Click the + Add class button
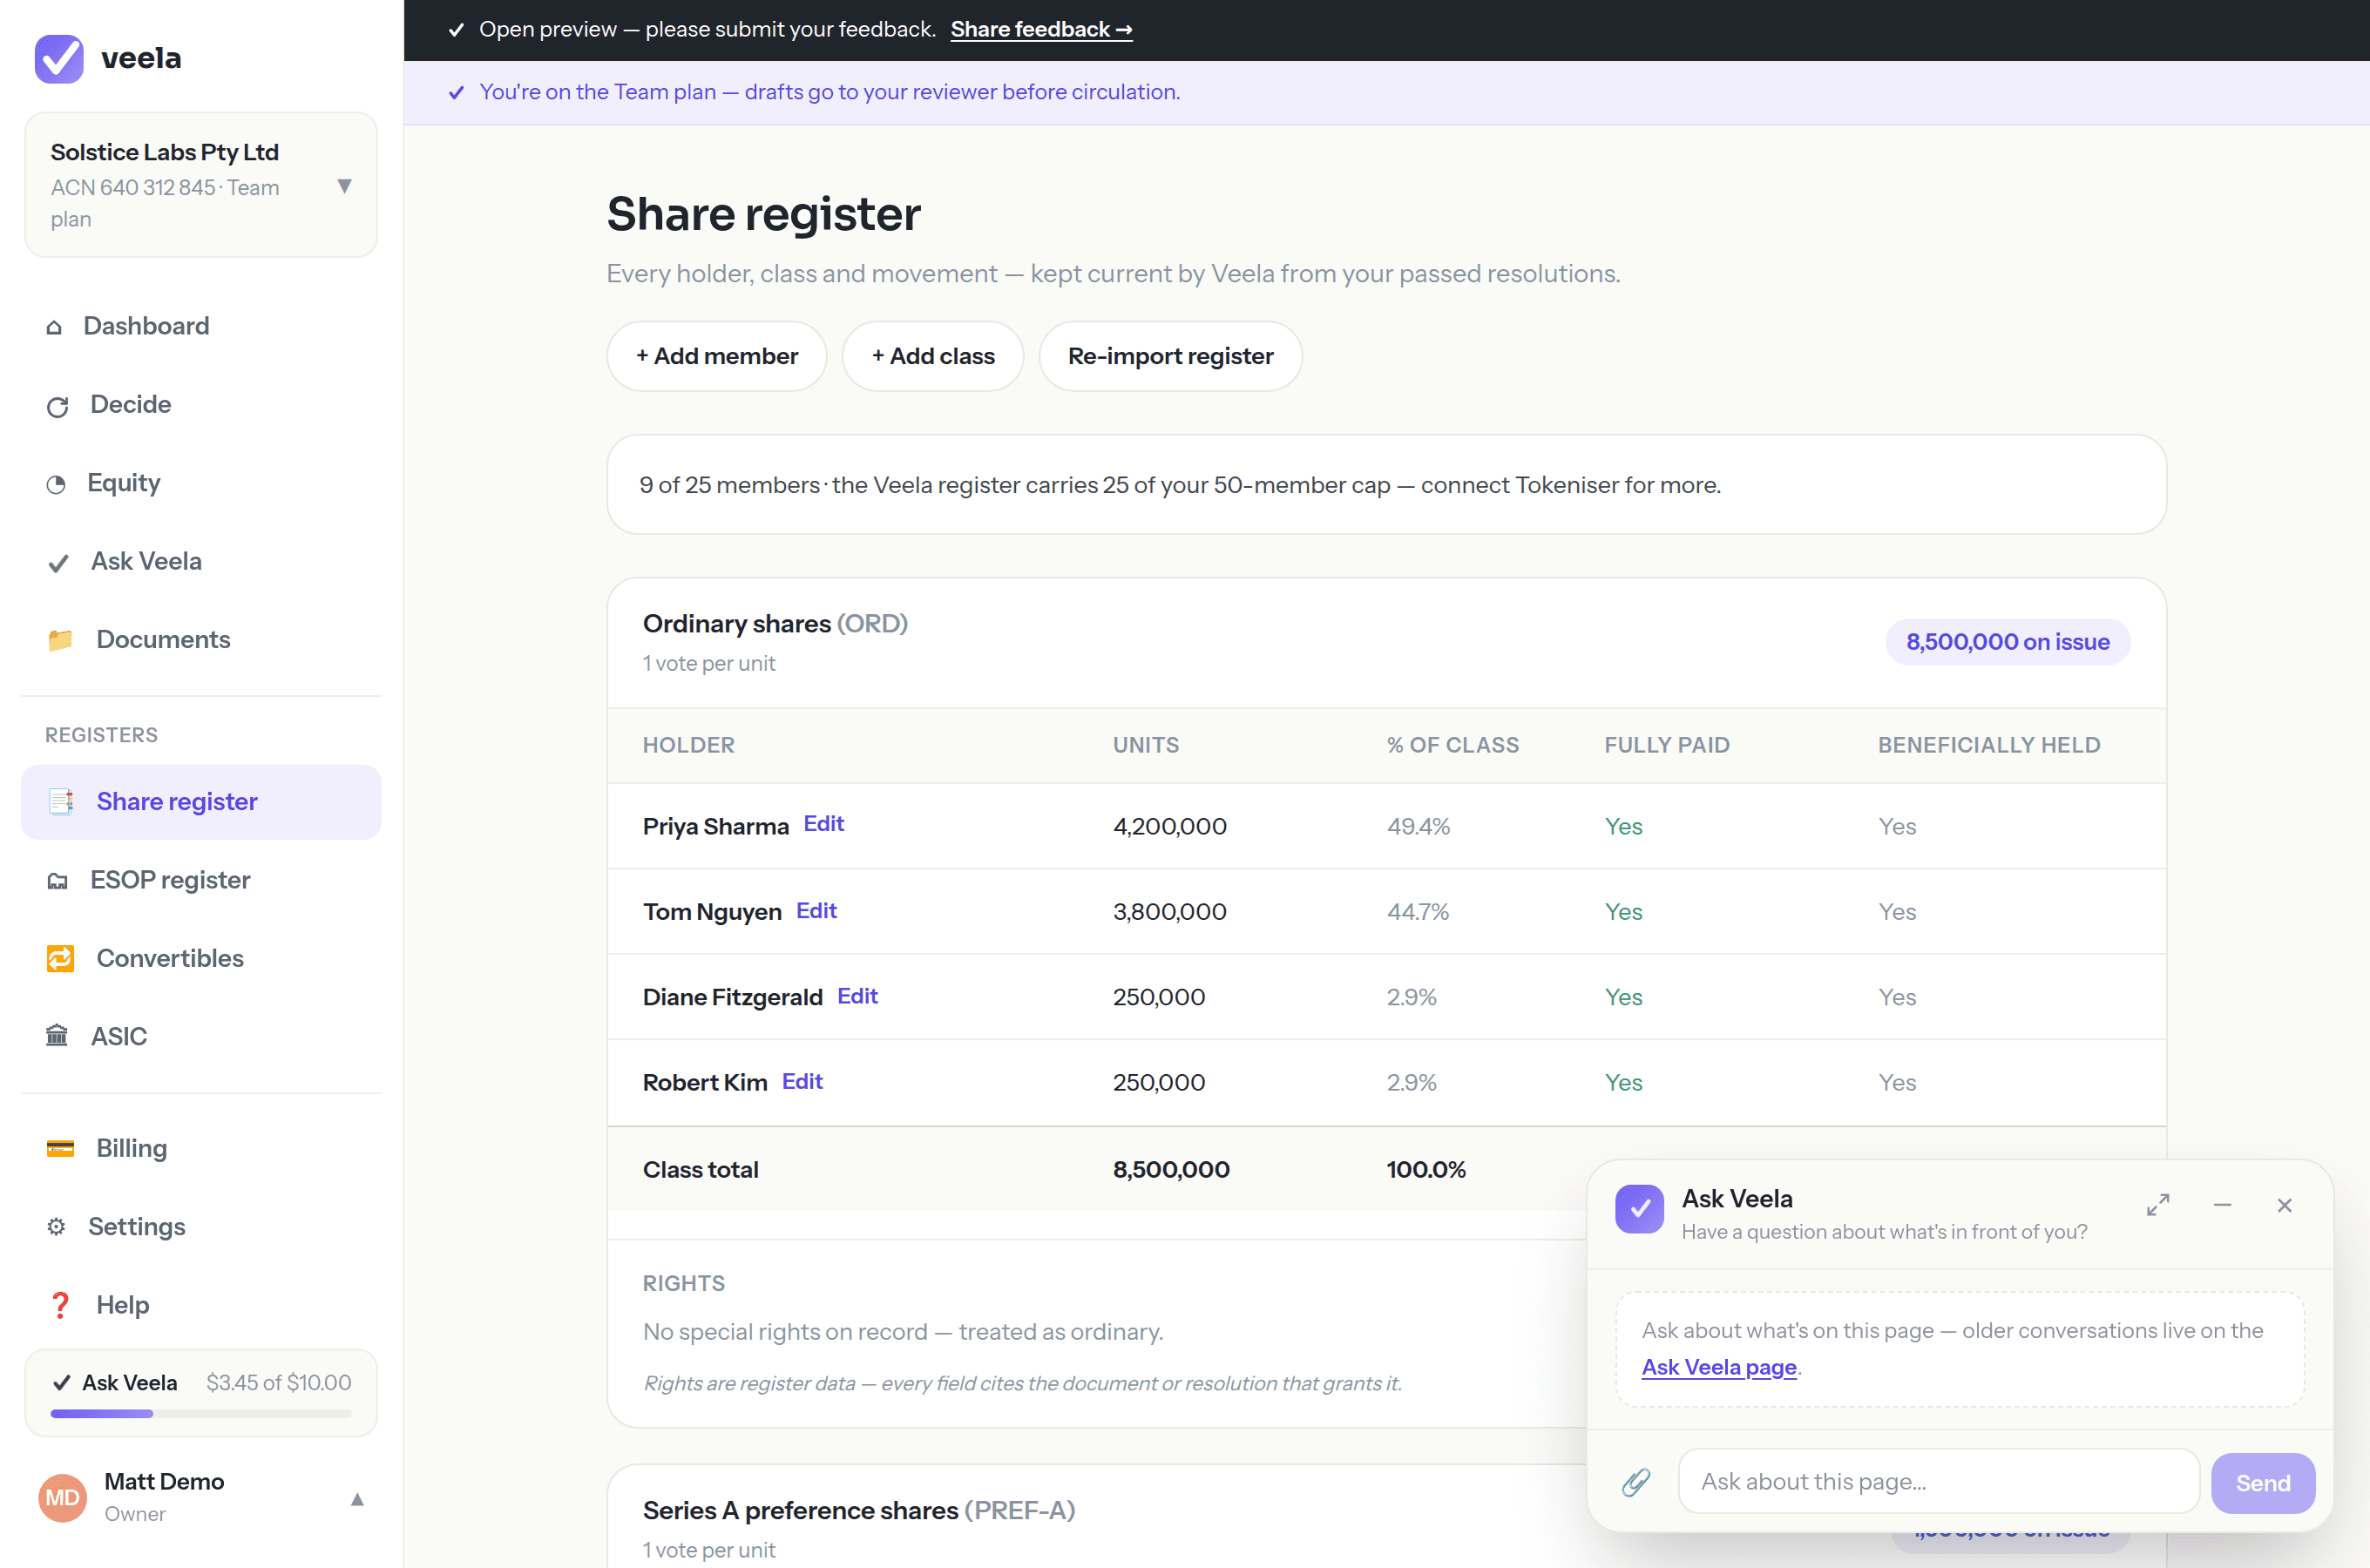2370x1568 pixels. tap(933, 356)
